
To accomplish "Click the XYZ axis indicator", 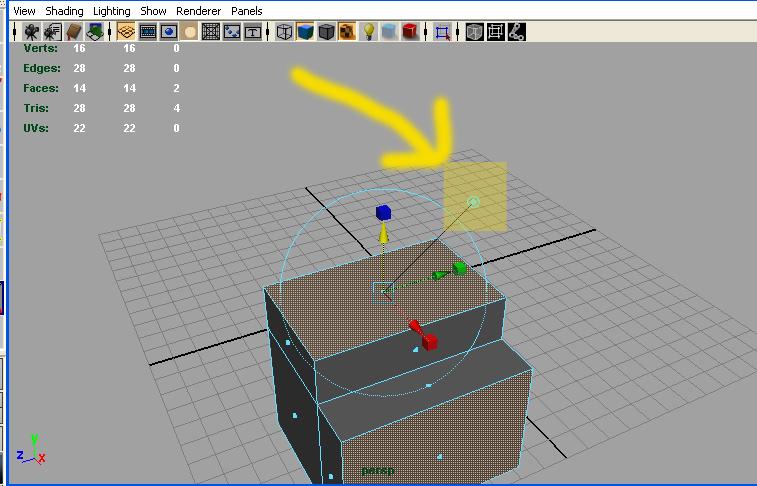I will pos(31,449).
